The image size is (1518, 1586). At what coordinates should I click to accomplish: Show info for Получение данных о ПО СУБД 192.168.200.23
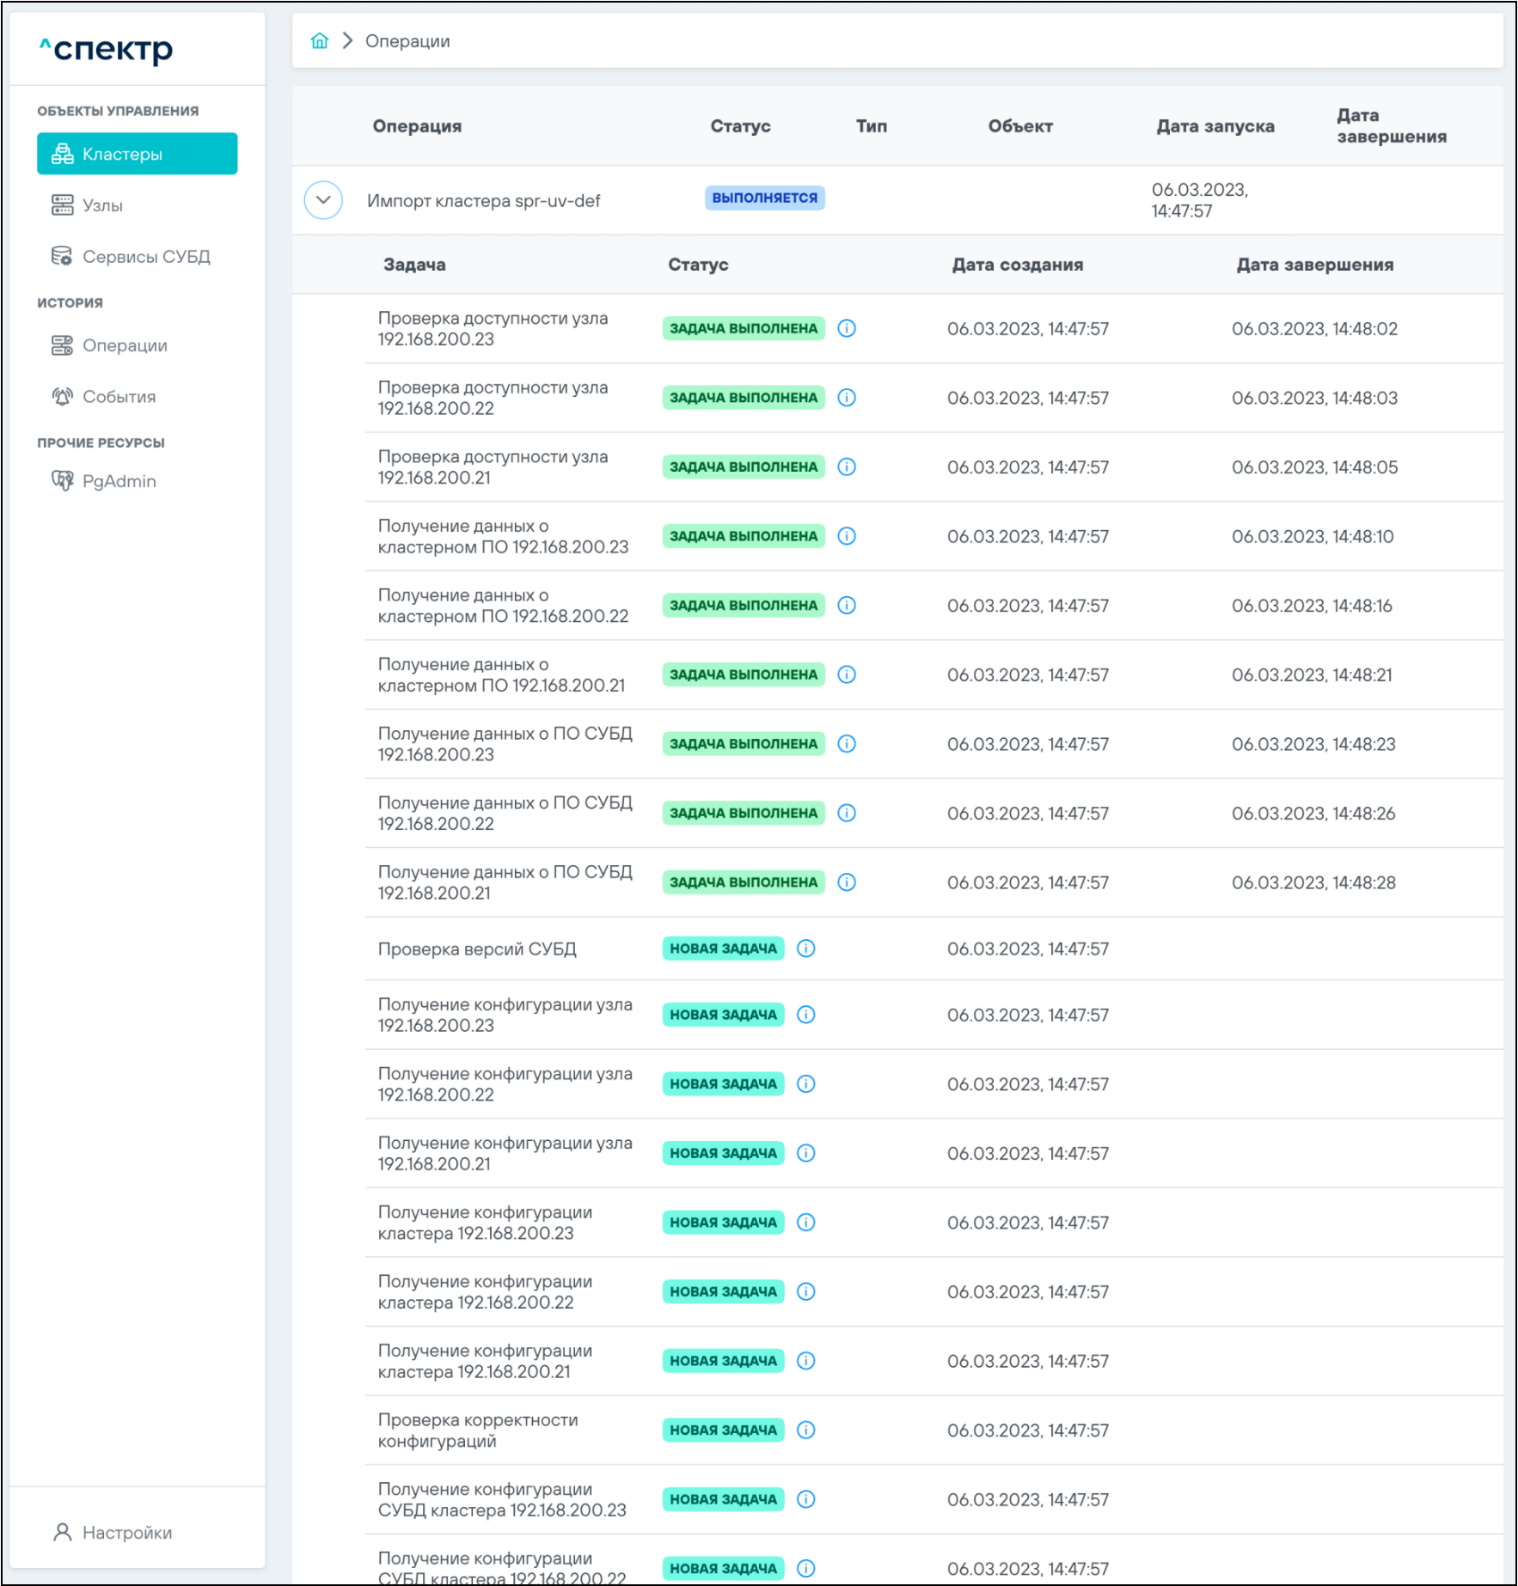click(847, 744)
